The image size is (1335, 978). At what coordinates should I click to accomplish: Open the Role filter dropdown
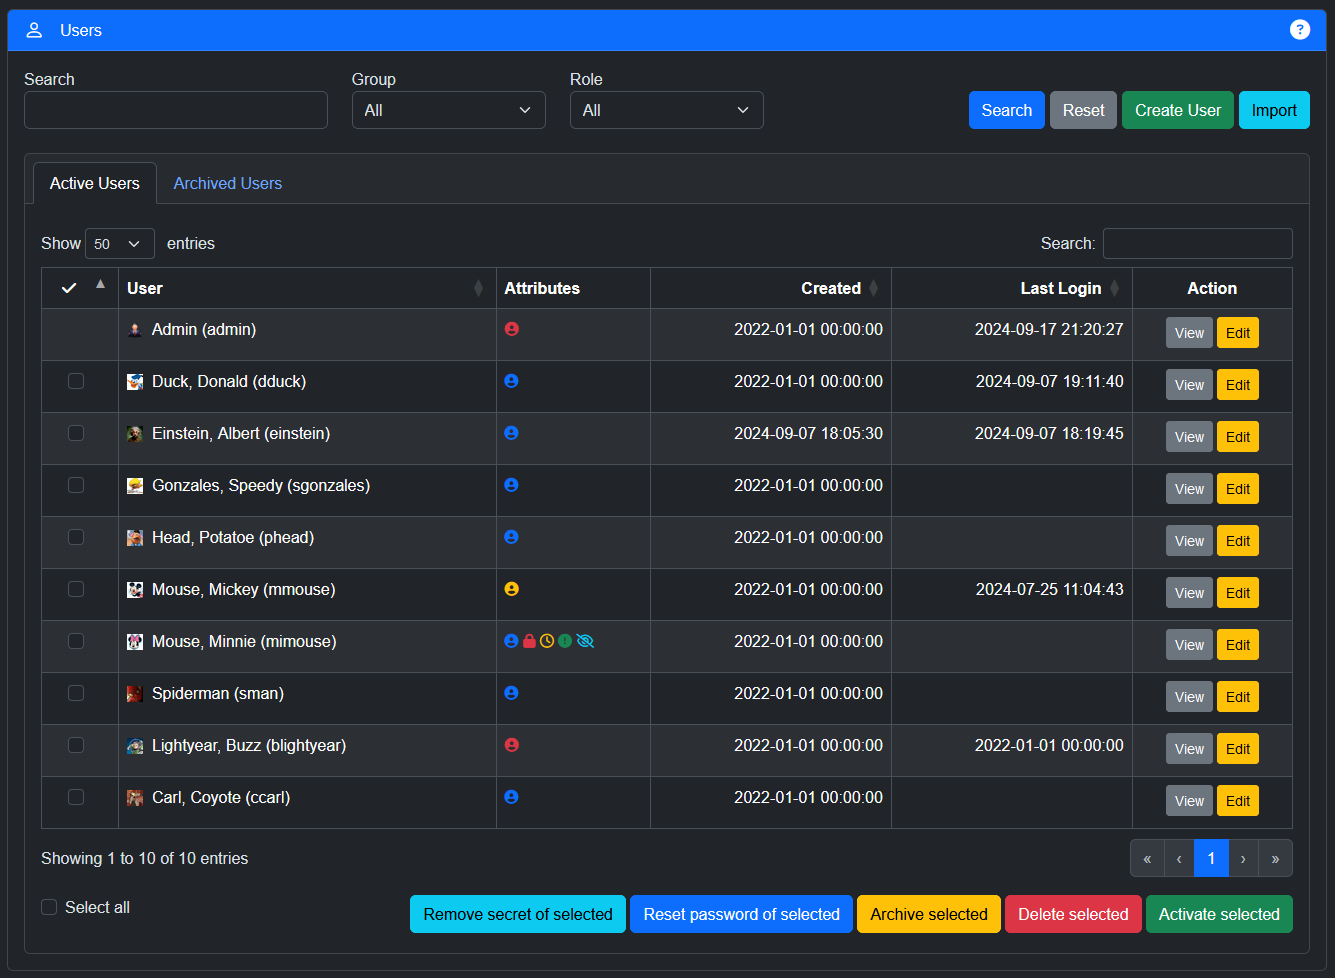[666, 110]
